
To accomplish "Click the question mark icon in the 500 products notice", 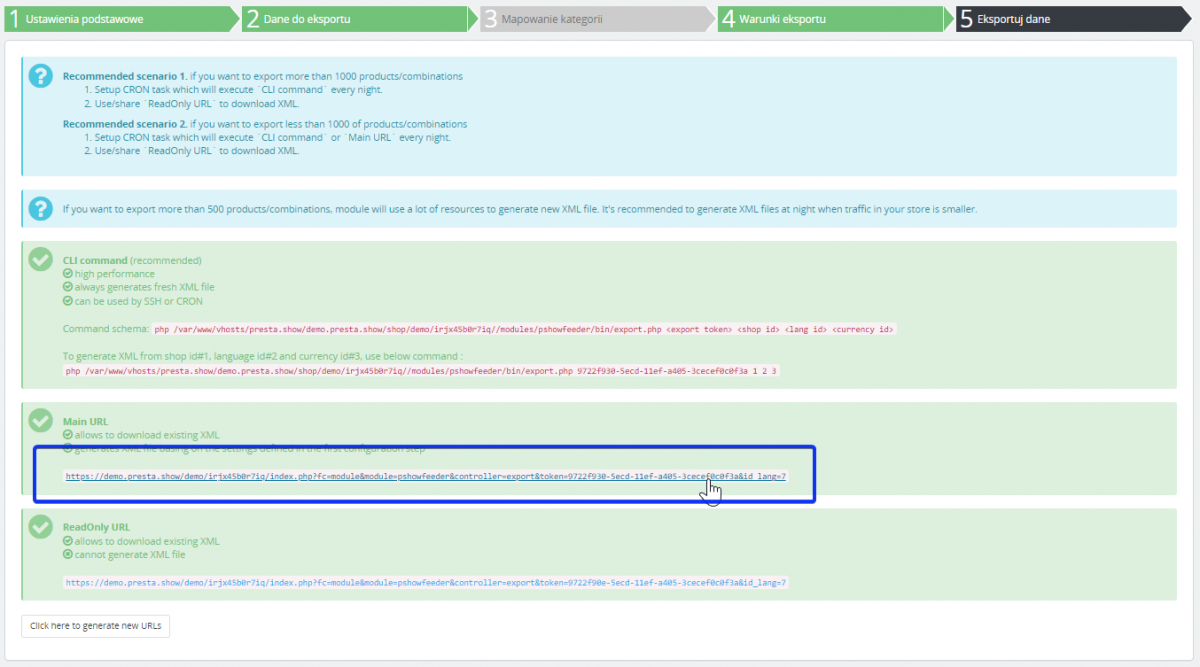I will pos(41,208).
